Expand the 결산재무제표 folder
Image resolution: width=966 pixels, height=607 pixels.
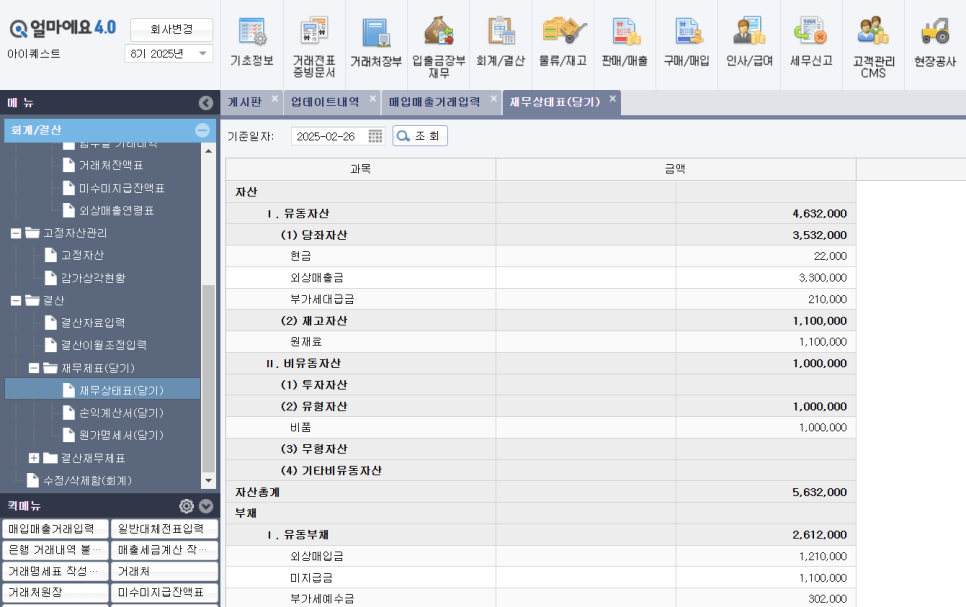pos(34,458)
